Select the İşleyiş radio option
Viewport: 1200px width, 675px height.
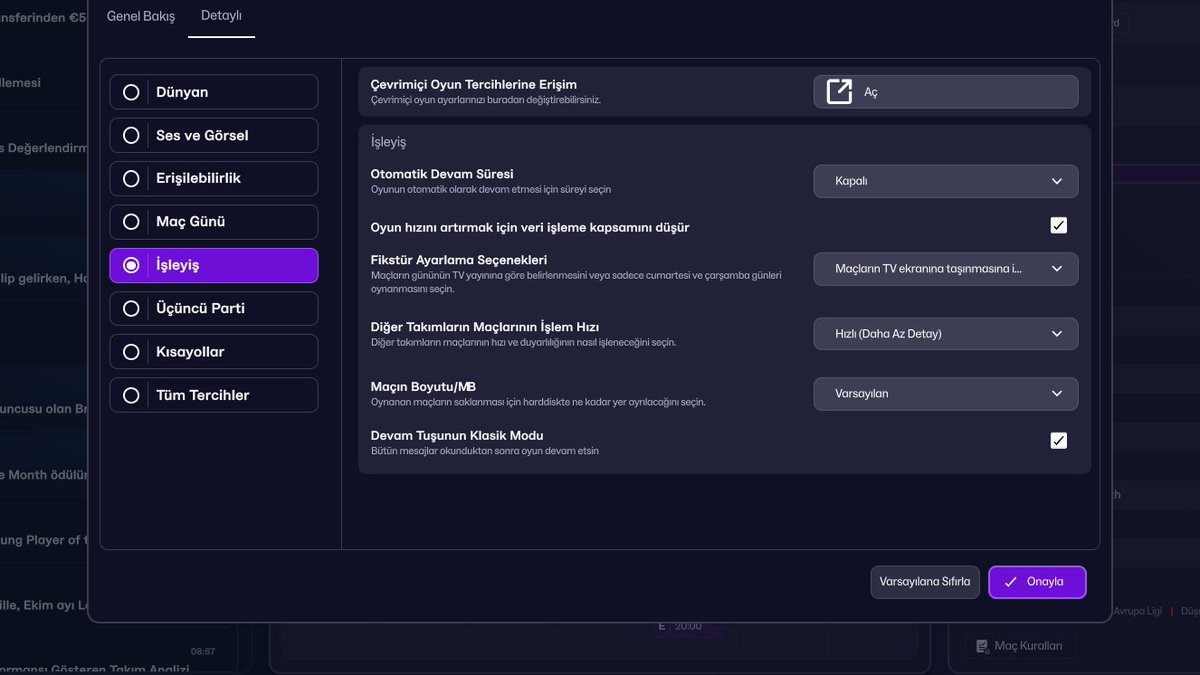tap(214, 265)
